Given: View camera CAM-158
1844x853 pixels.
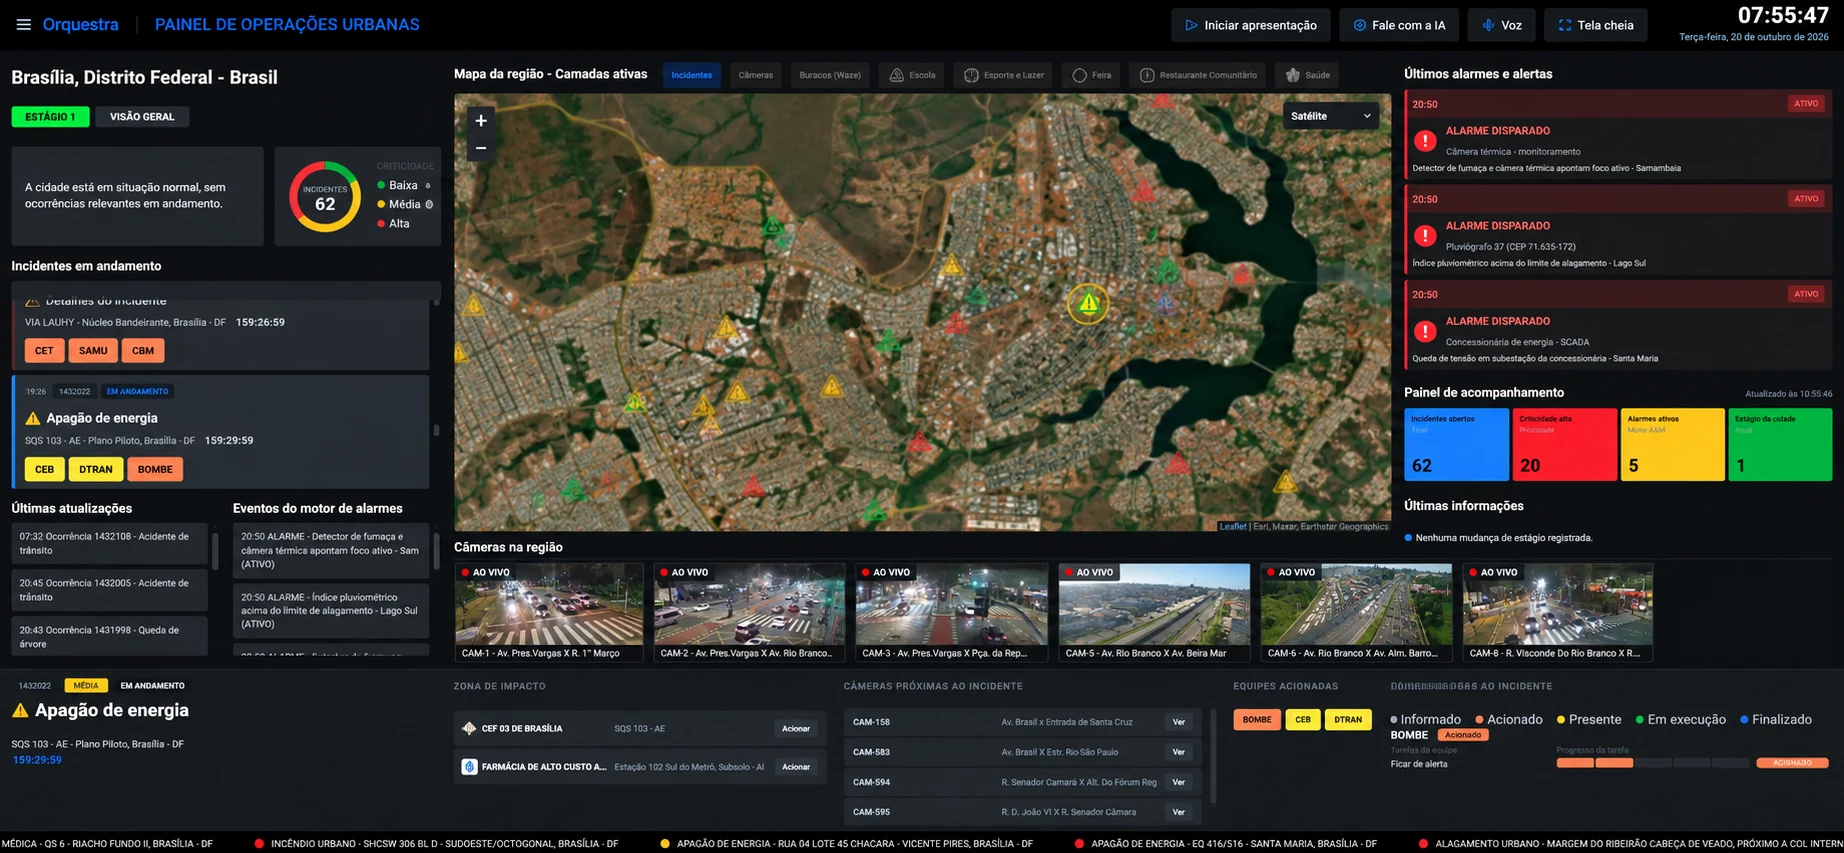Looking at the screenshot, I should click(x=1179, y=722).
